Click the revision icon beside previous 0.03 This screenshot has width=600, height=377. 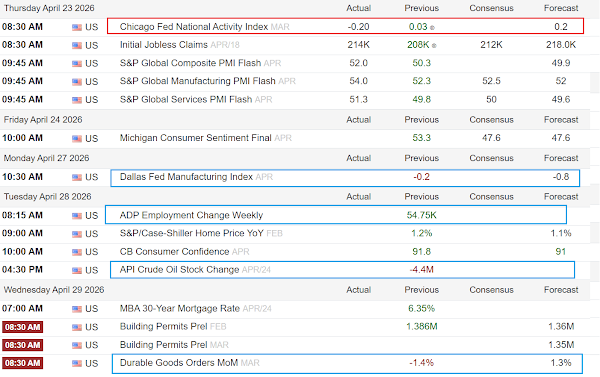click(432, 28)
